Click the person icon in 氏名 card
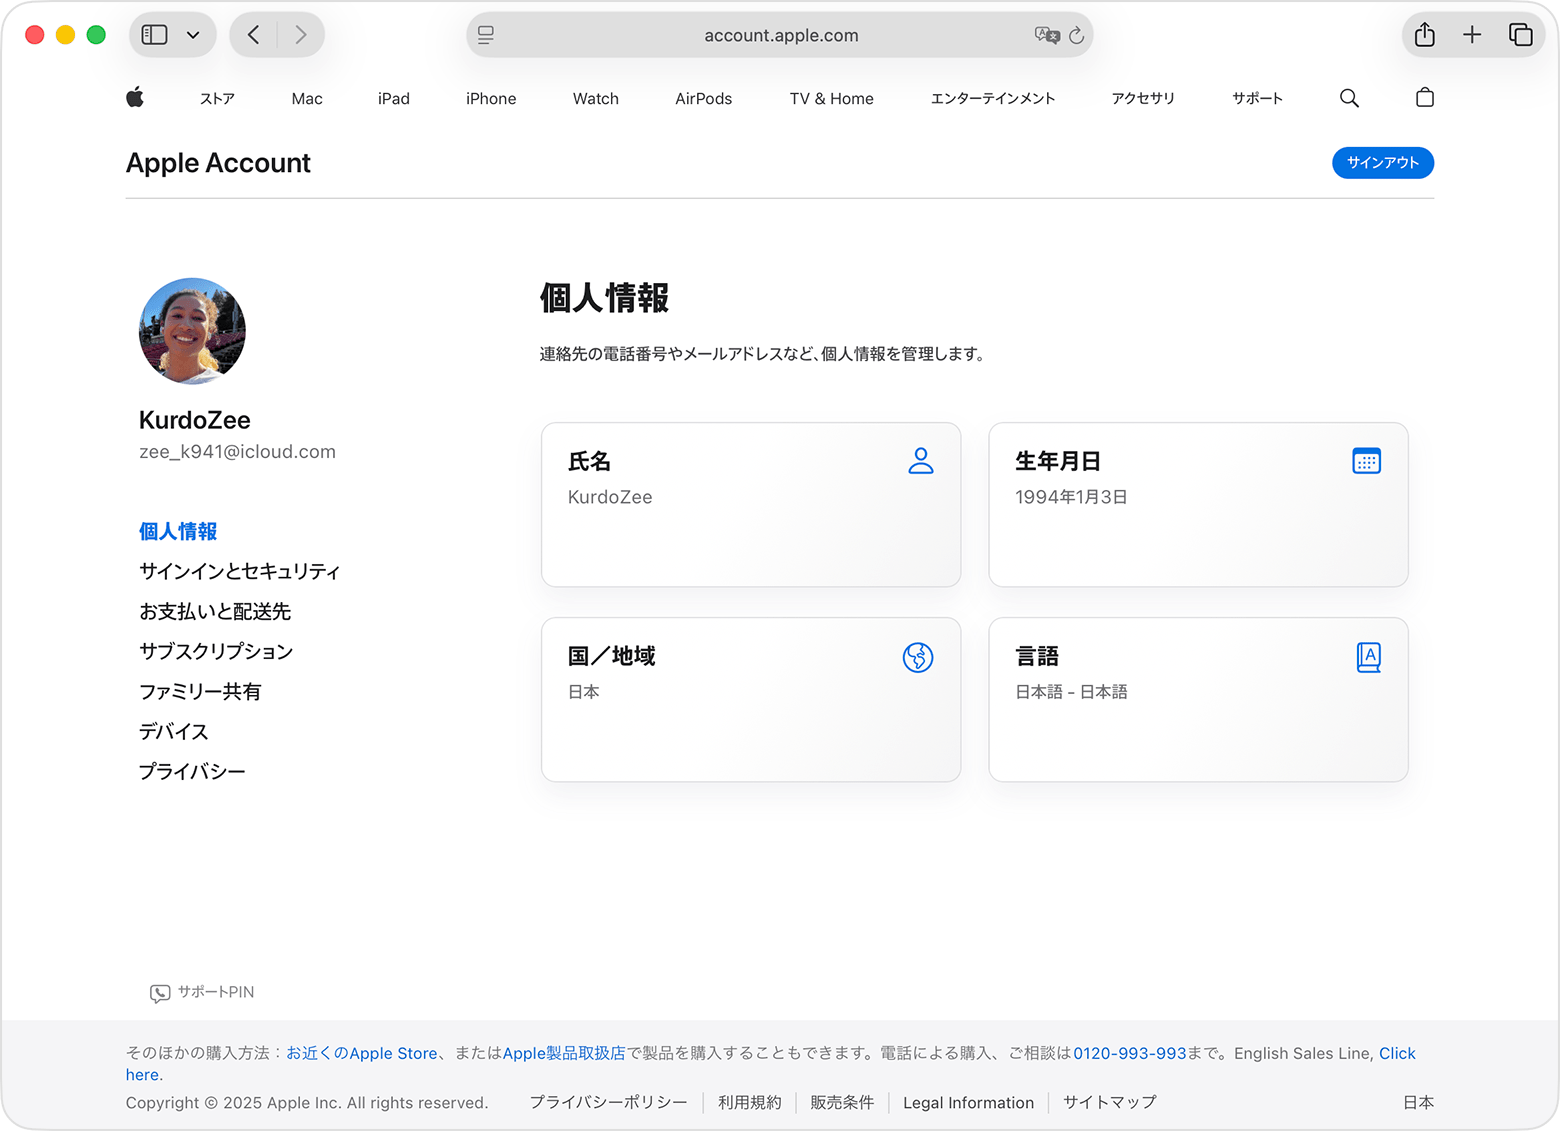1560x1132 pixels. (x=921, y=461)
